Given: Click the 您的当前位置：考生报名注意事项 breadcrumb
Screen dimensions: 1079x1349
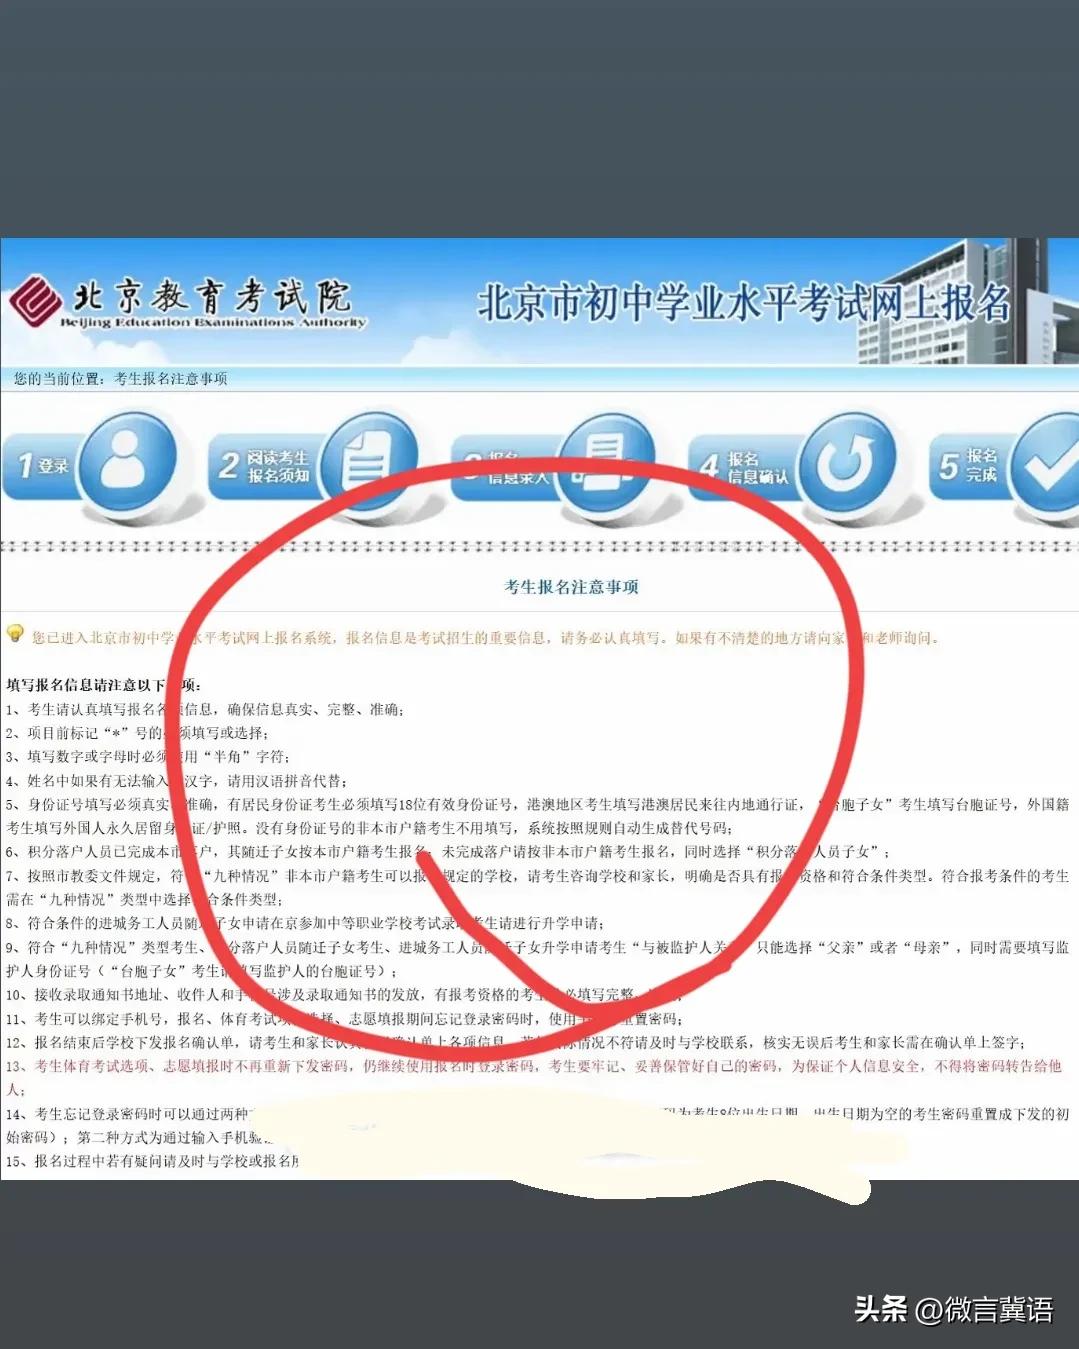Looking at the screenshot, I should pos(120,379).
